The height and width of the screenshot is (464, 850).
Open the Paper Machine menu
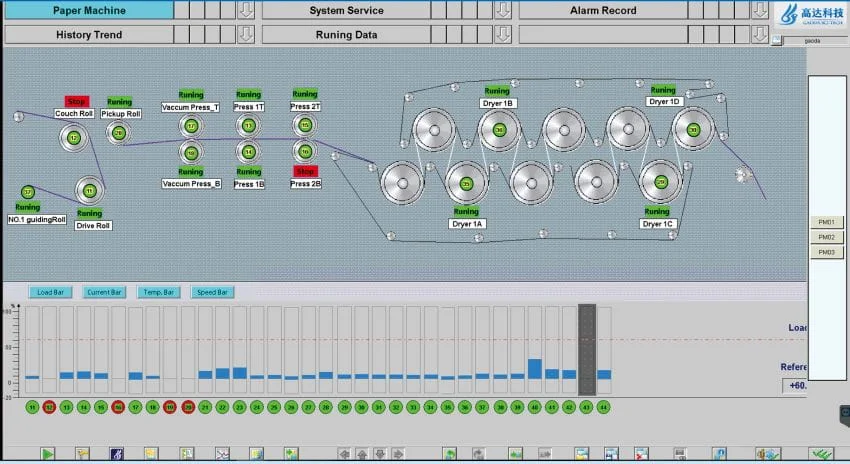pos(89,10)
